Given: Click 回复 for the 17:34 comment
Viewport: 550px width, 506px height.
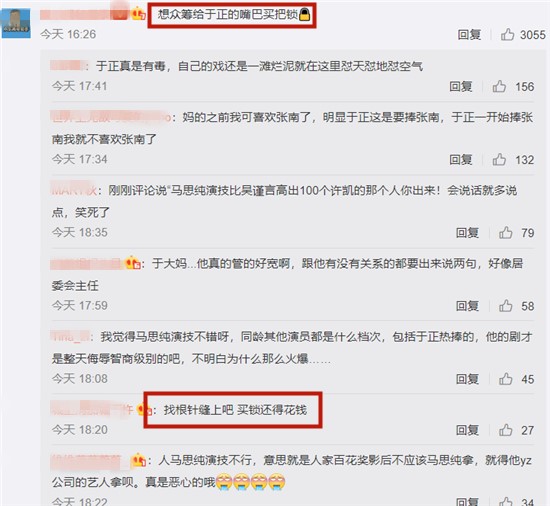Looking at the screenshot, I should (461, 160).
